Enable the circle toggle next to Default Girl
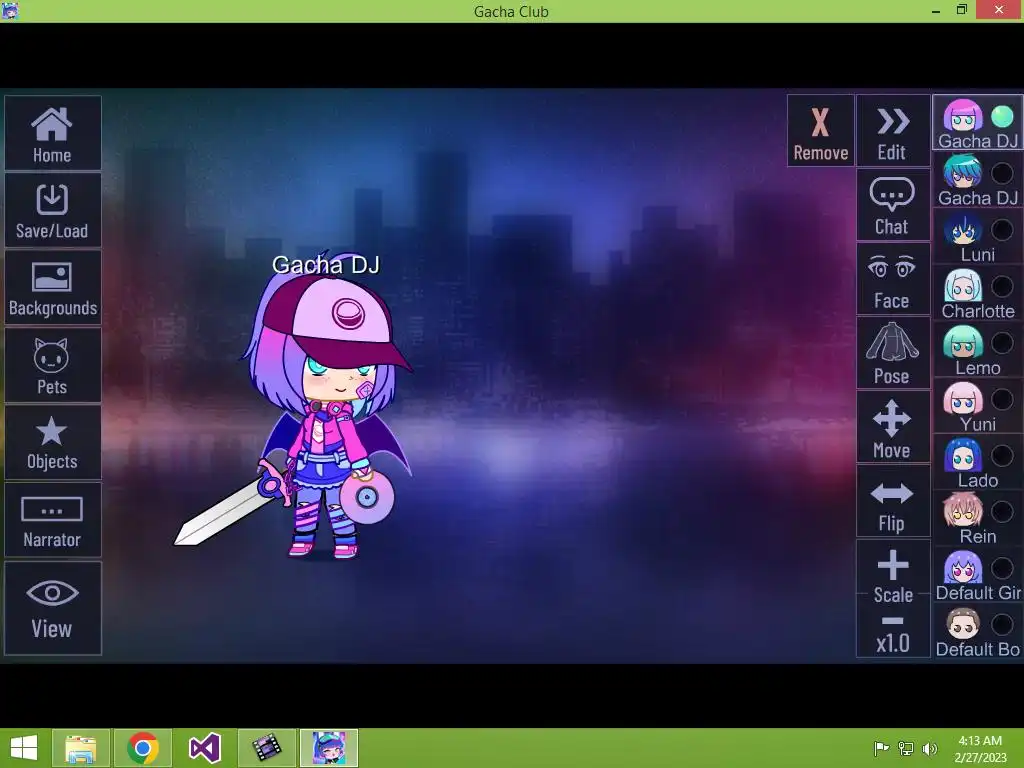Image resolution: width=1024 pixels, height=768 pixels. (1002, 568)
